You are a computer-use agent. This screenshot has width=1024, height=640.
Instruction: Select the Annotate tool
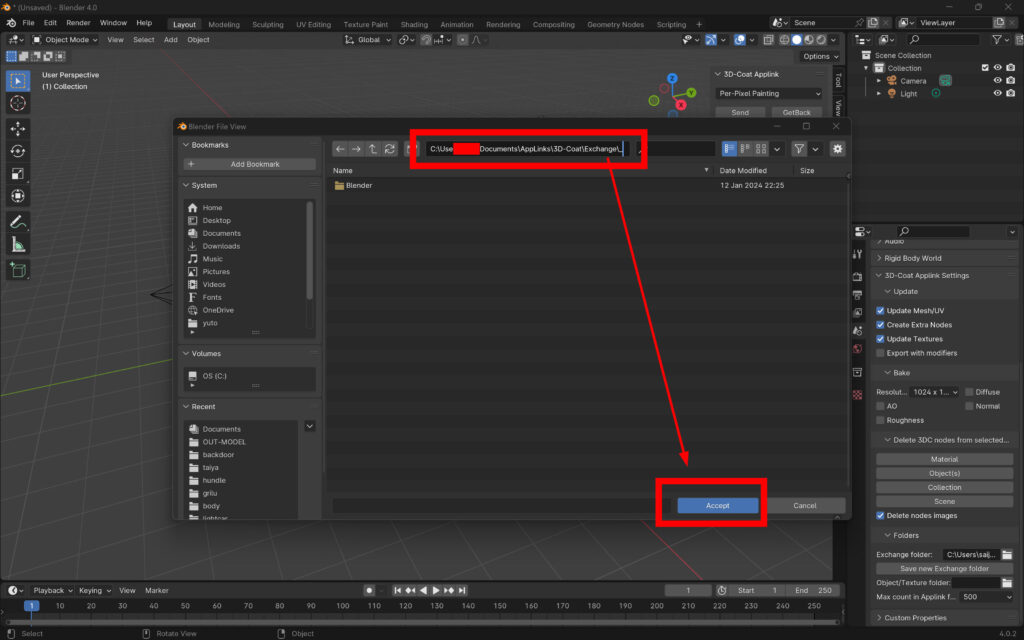17,220
